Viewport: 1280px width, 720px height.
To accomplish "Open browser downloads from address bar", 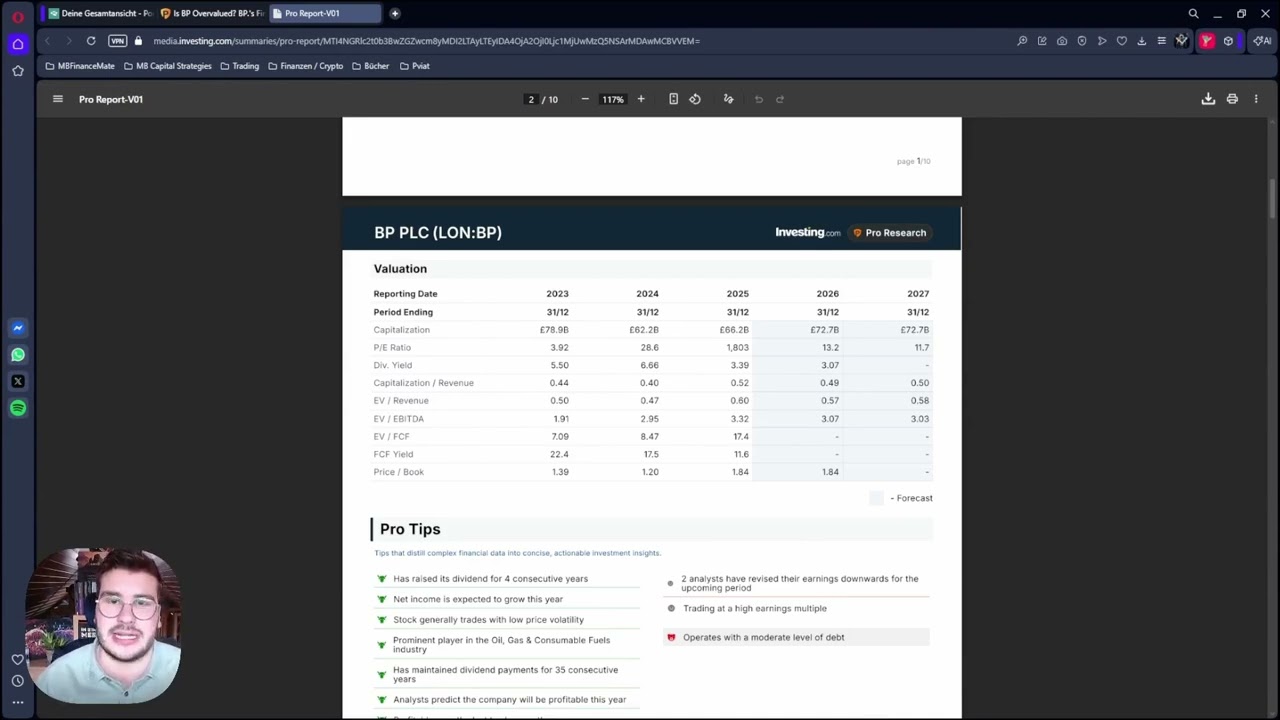I will [1142, 41].
